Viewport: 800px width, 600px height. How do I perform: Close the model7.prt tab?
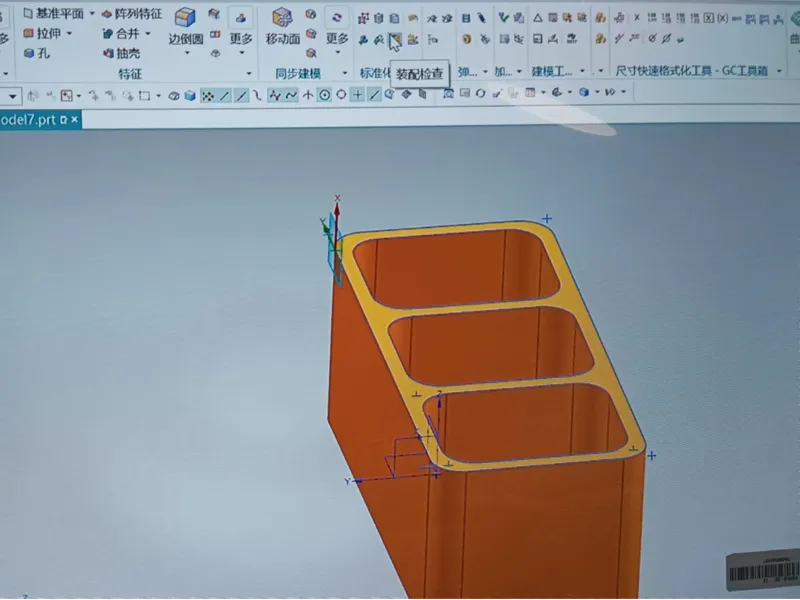click(74, 119)
